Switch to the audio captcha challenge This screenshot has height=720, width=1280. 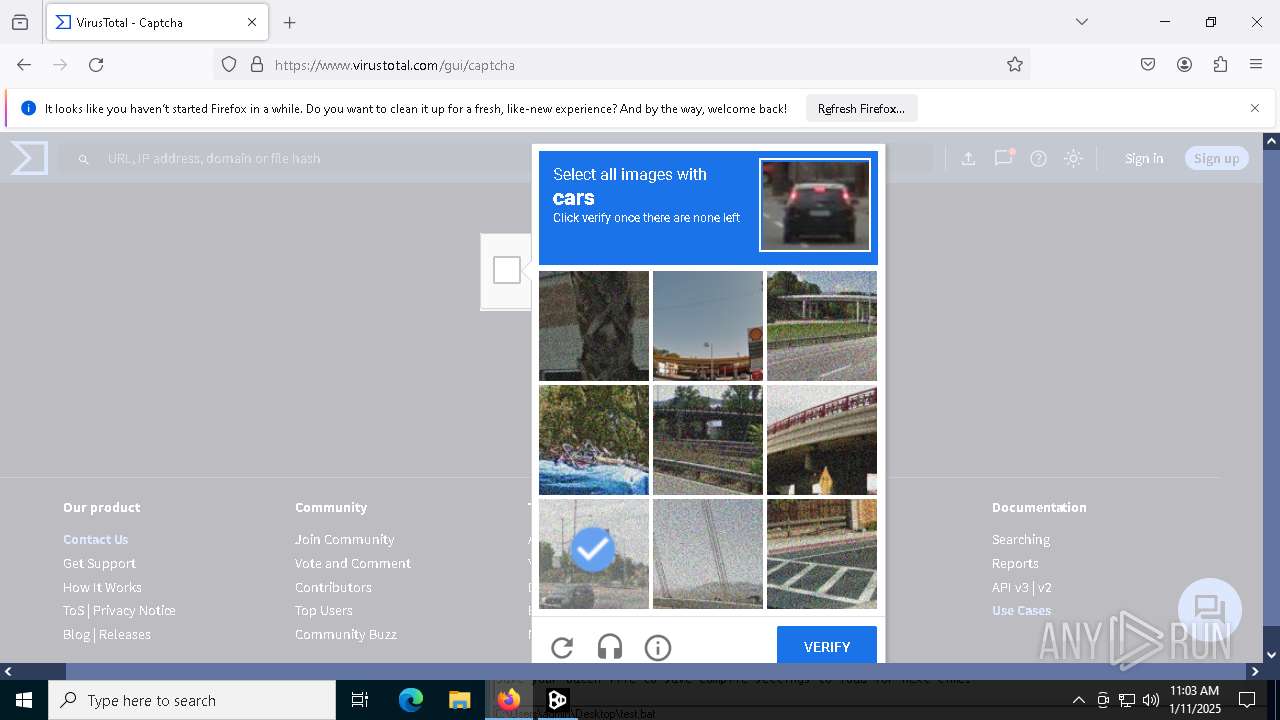tap(610, 648)
